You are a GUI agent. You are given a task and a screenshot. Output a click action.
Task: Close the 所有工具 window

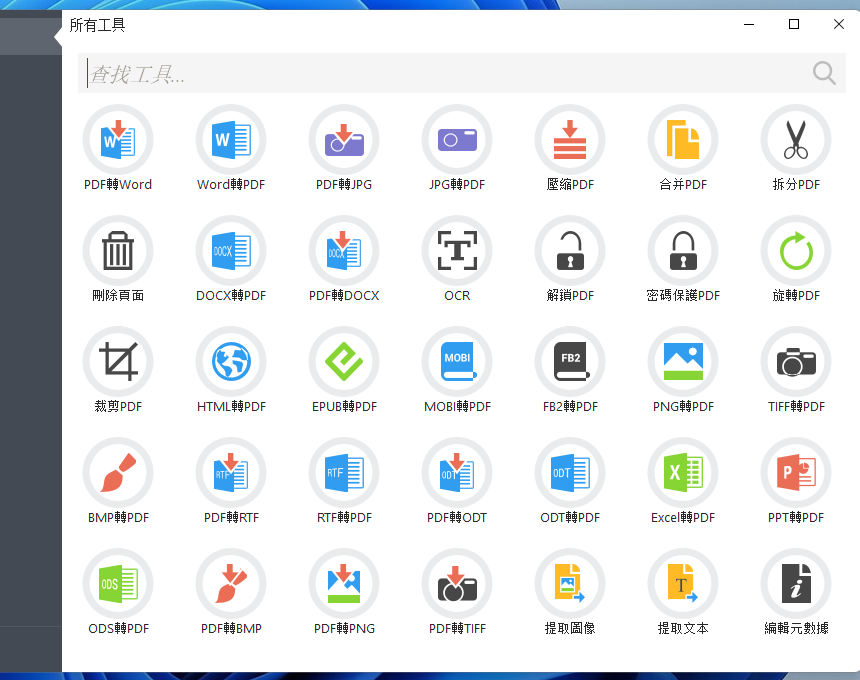coord(839,24)
